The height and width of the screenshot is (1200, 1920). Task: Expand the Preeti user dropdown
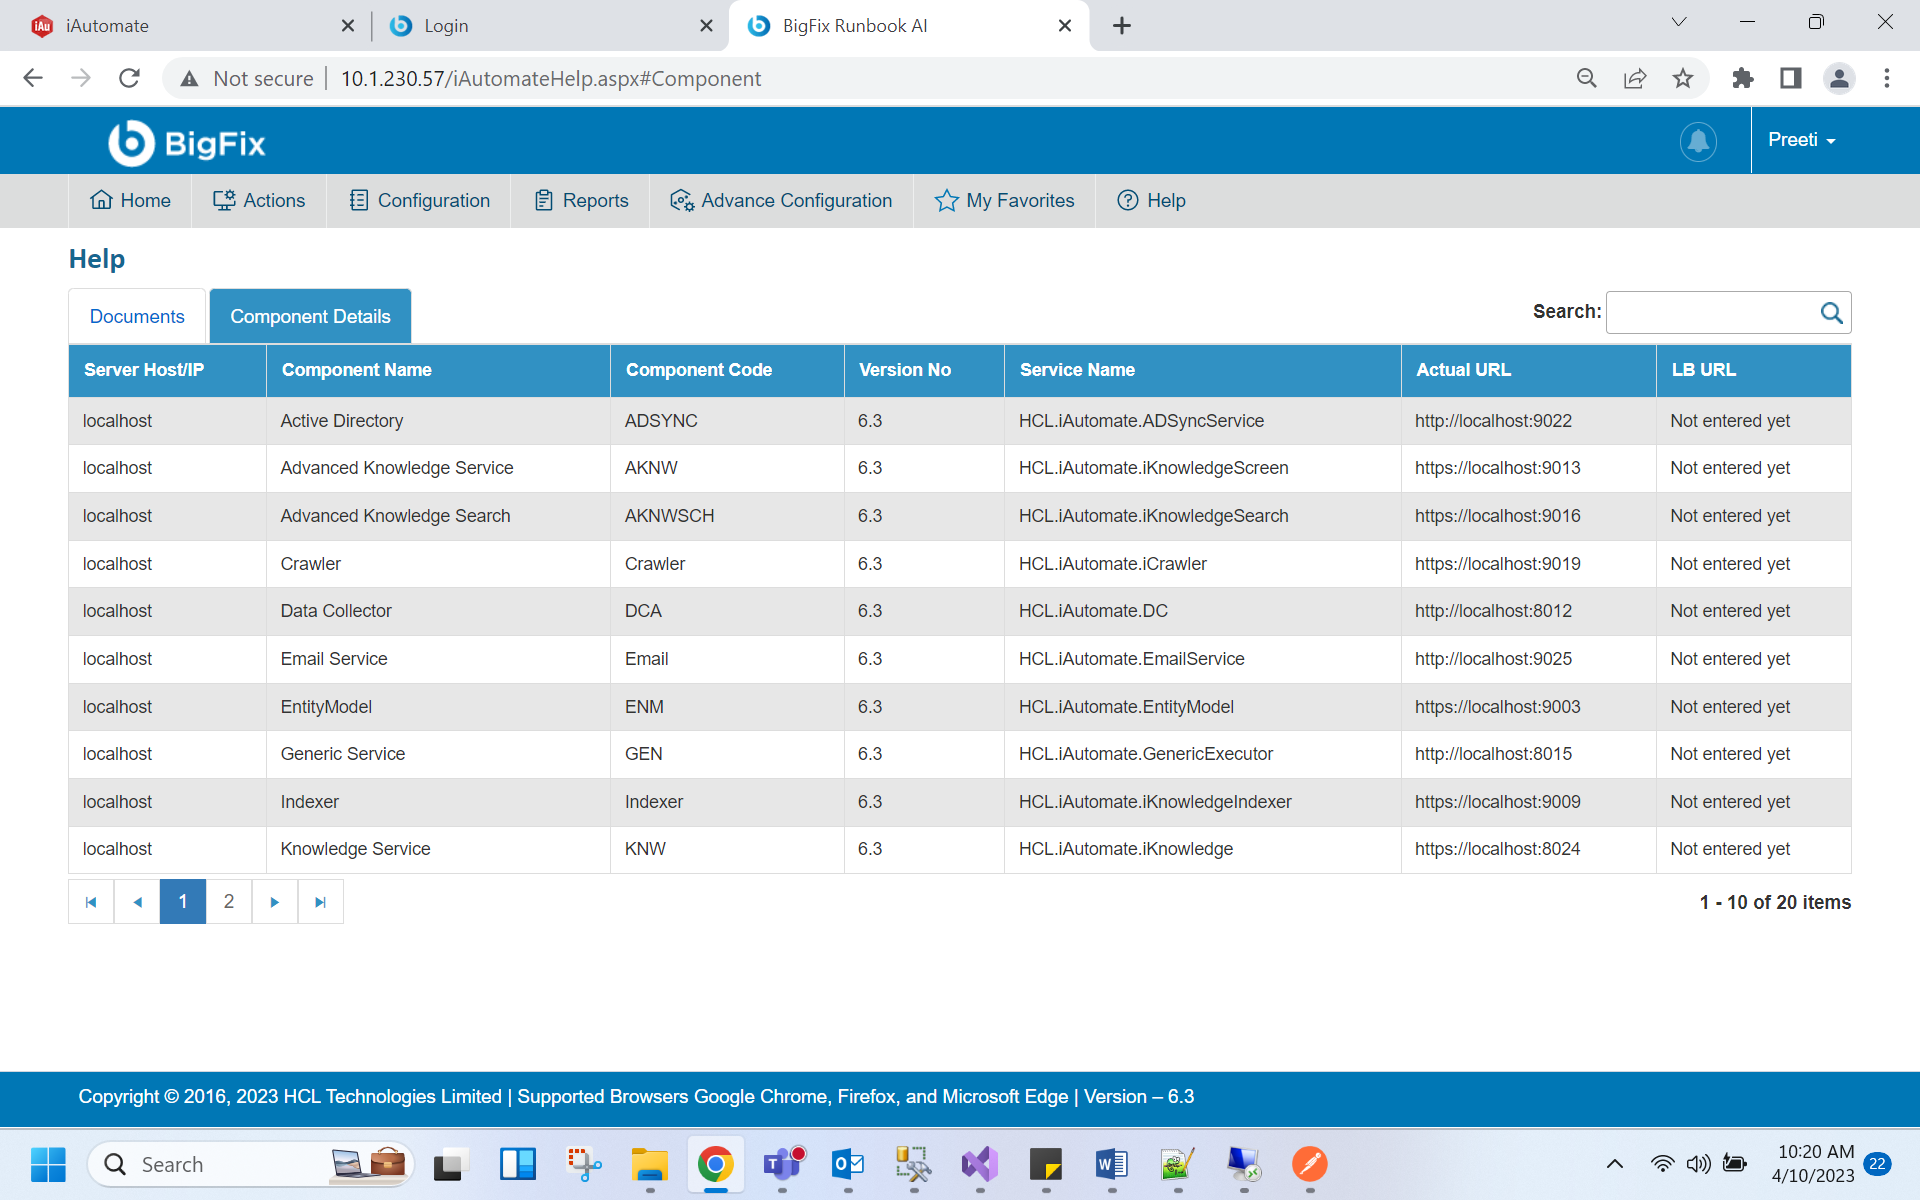coord(1801,140)
